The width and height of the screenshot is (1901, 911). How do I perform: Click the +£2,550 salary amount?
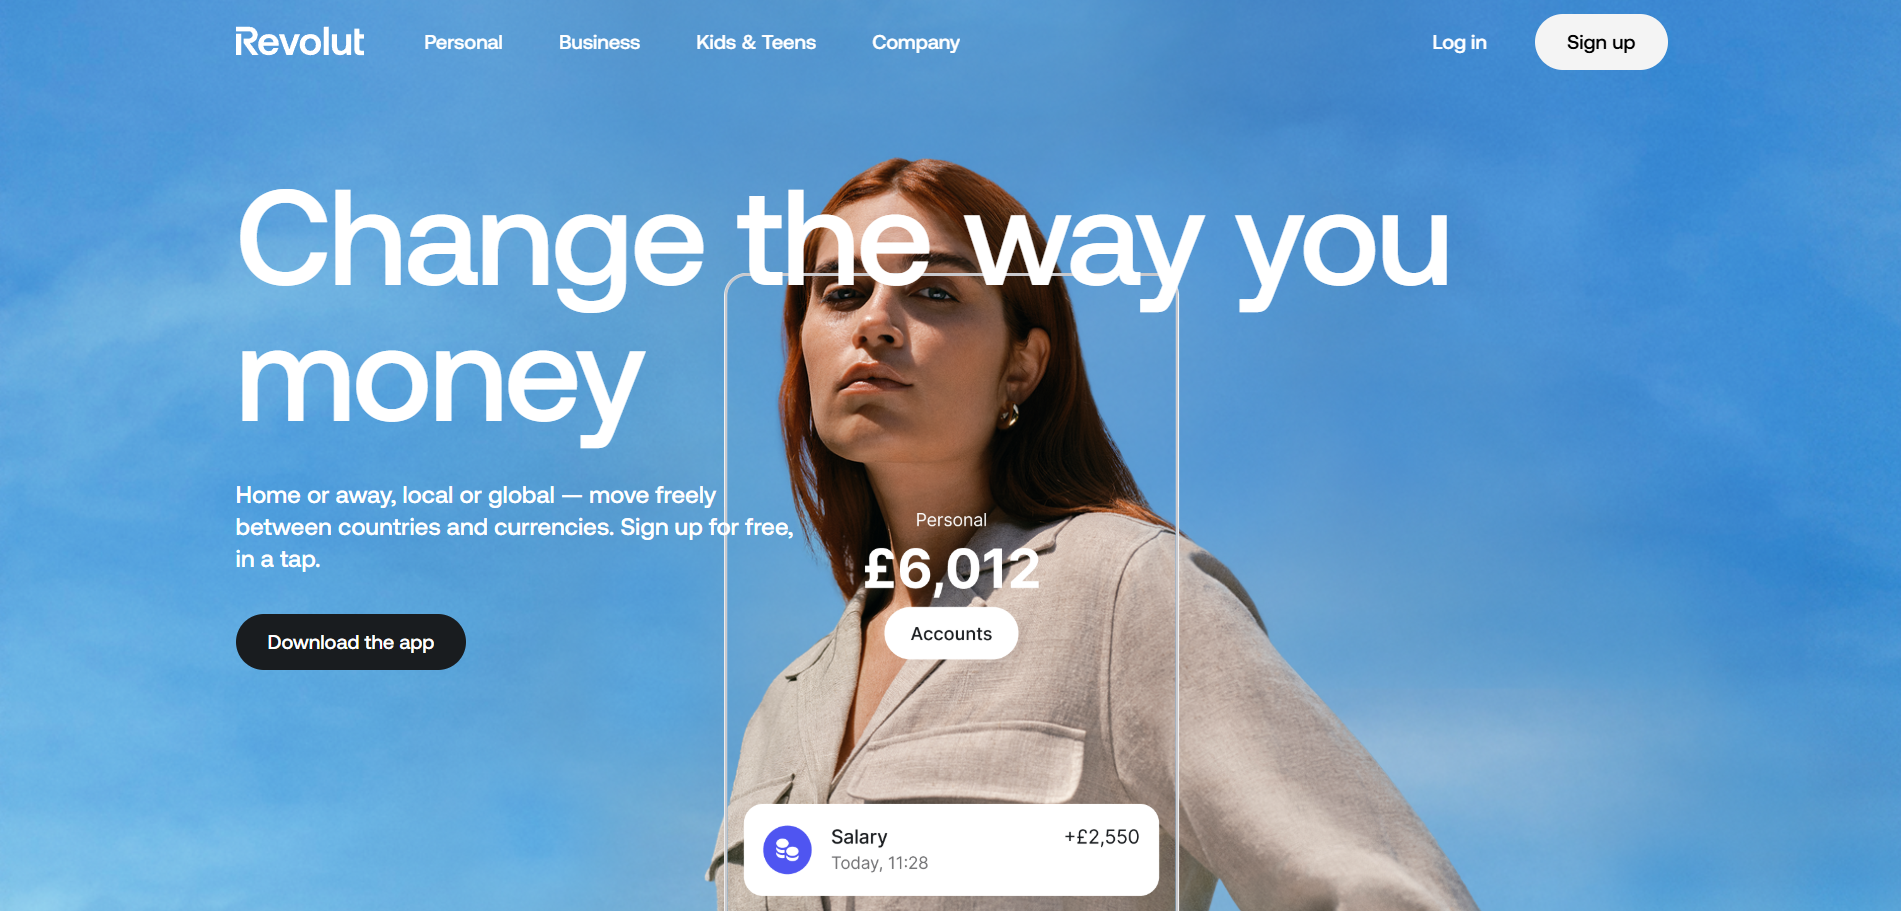coord(1101,837)
